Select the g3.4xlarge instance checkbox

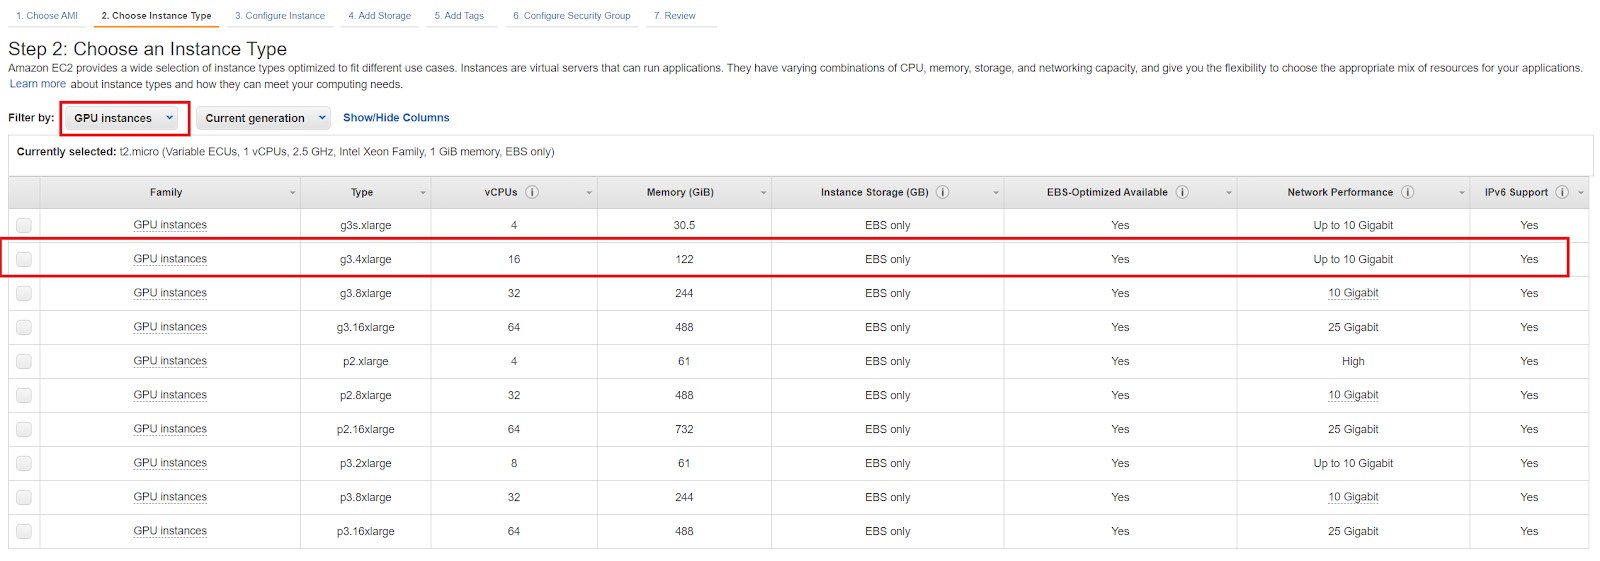tap(24, 259)
